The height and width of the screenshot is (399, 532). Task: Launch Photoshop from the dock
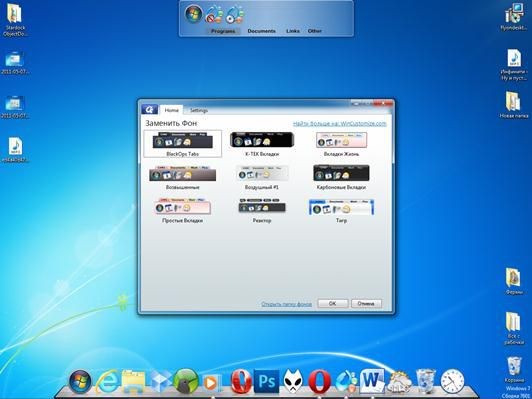coord(267,382)
